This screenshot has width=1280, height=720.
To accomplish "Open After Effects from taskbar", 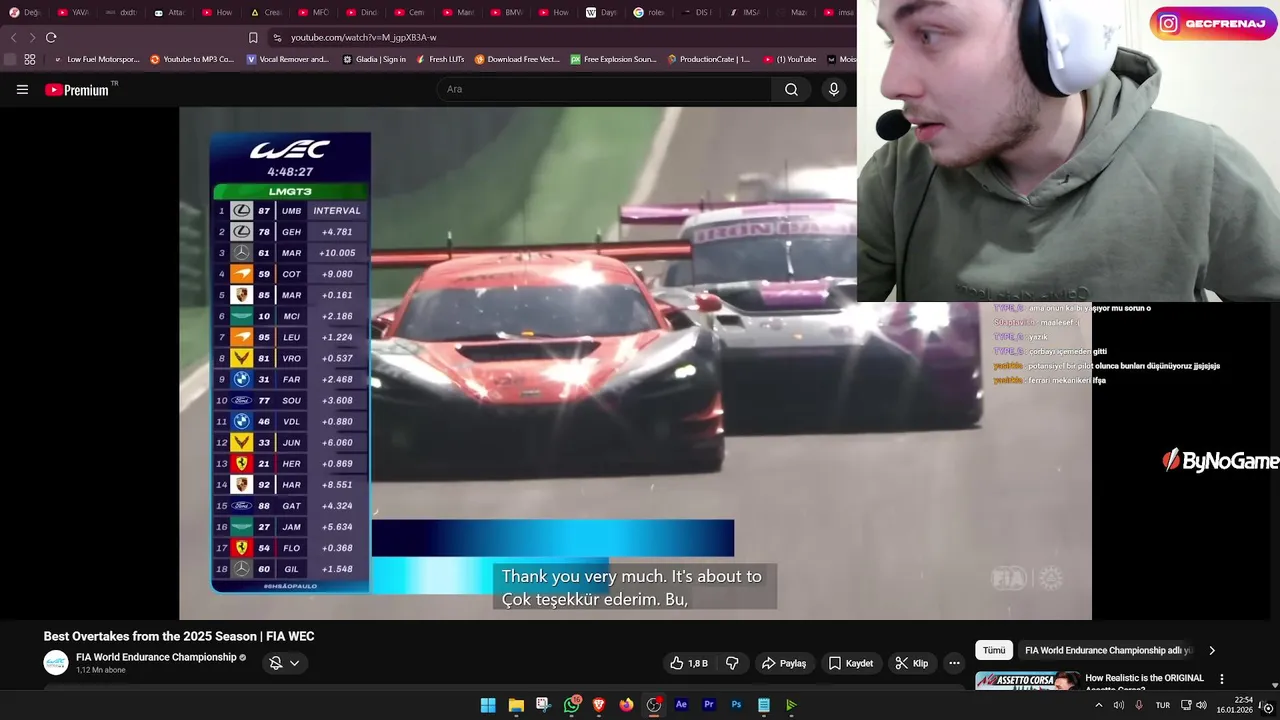I will 681,705.
